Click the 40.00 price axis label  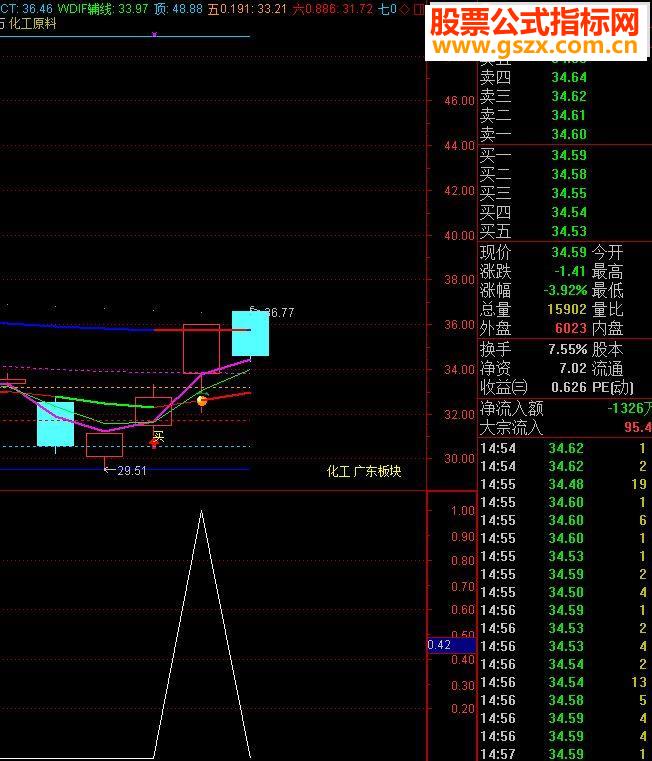coord(459,235)
